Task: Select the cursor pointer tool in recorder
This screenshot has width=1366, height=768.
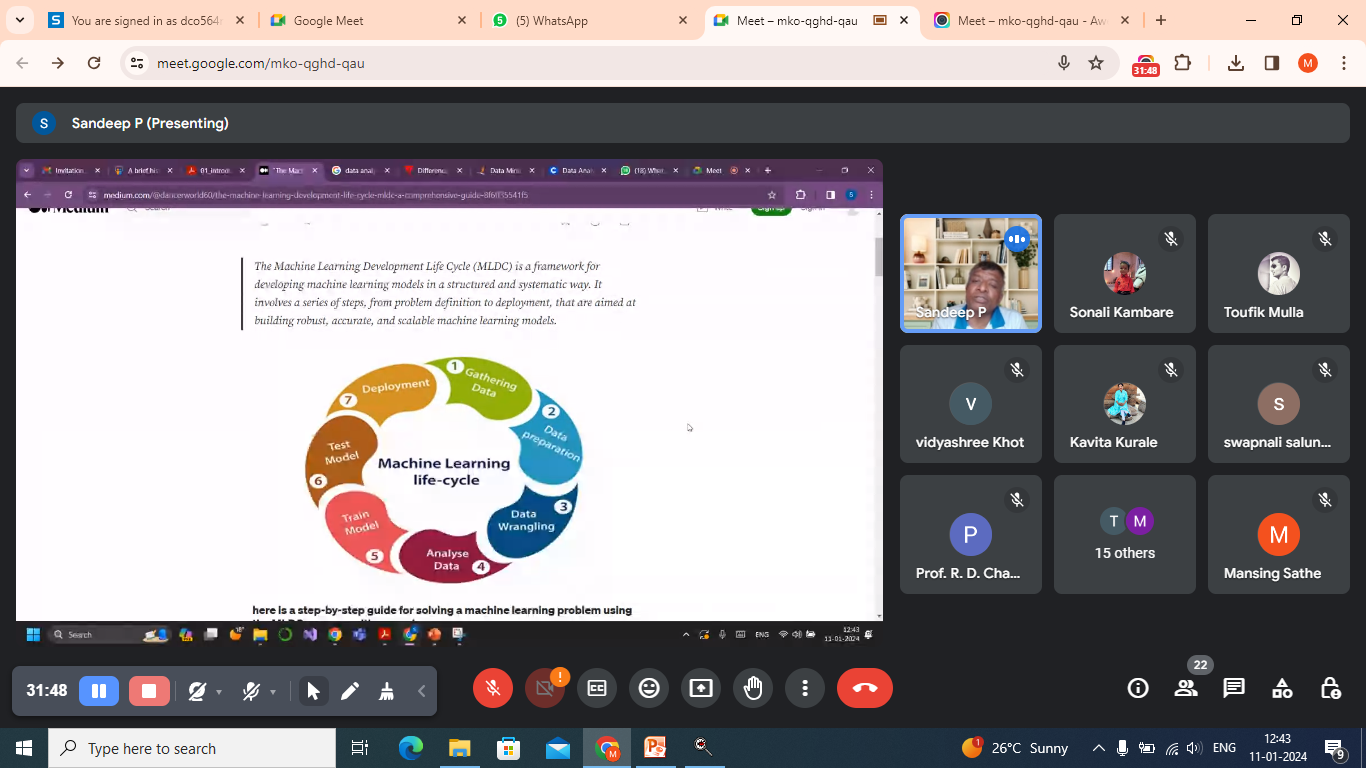Action: click(x=313, y=691)
